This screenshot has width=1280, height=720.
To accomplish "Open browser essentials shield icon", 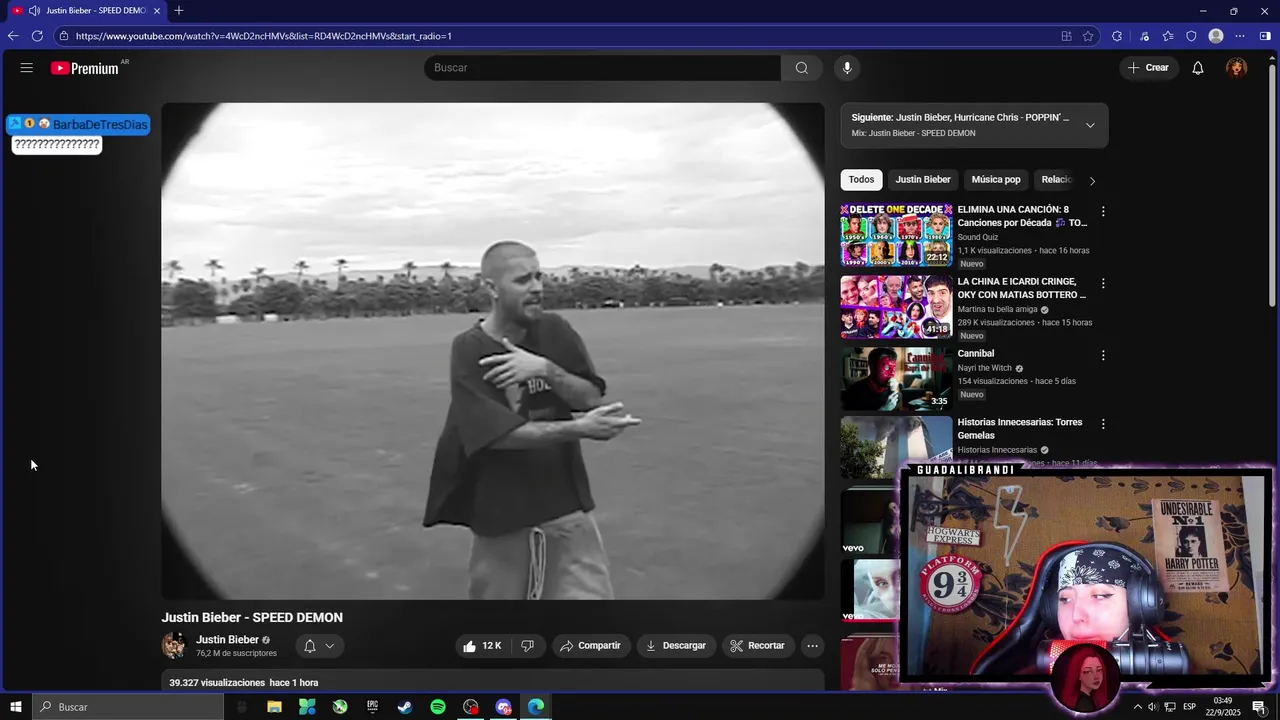I will point(1191,36).
